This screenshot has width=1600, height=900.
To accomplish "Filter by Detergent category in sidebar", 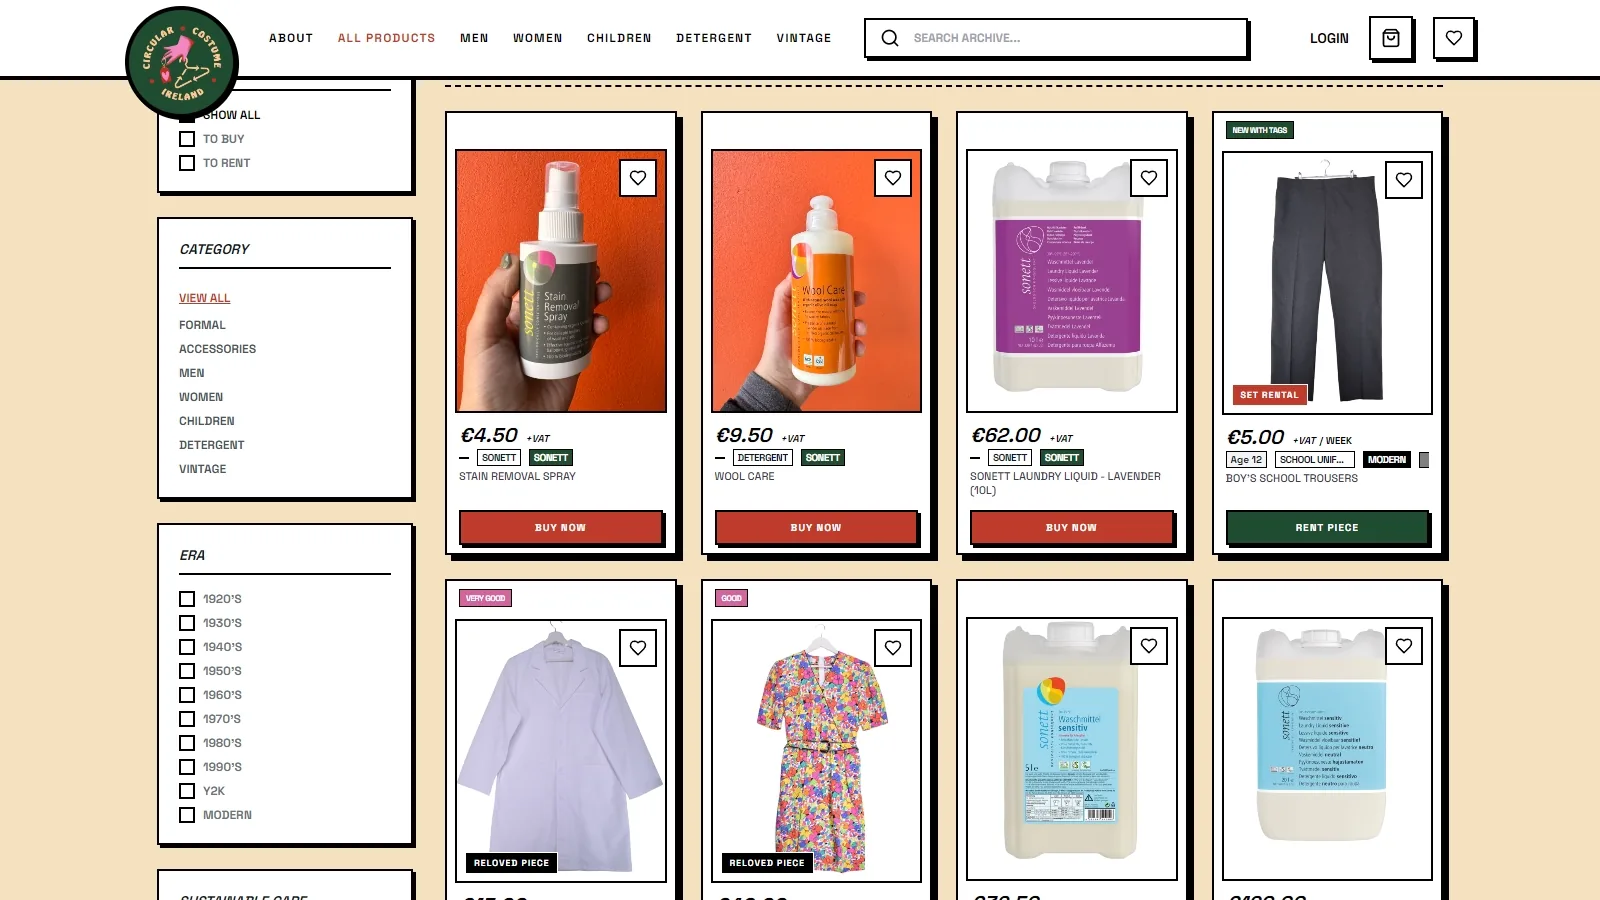I will [x=211, y=445].
